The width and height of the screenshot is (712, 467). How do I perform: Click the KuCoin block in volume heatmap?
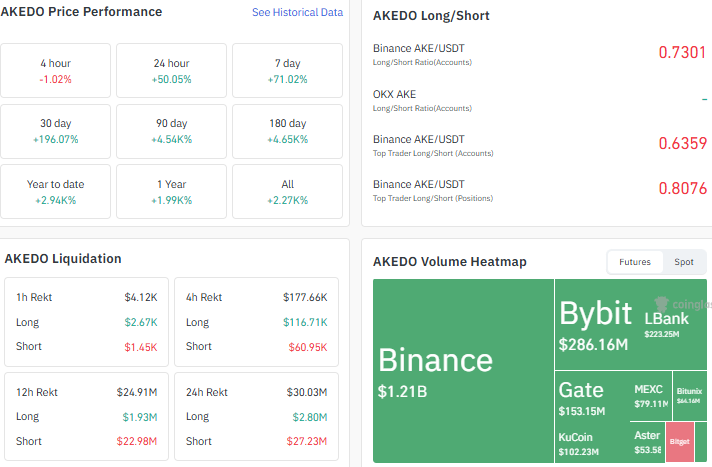click(x=592, y=442)
